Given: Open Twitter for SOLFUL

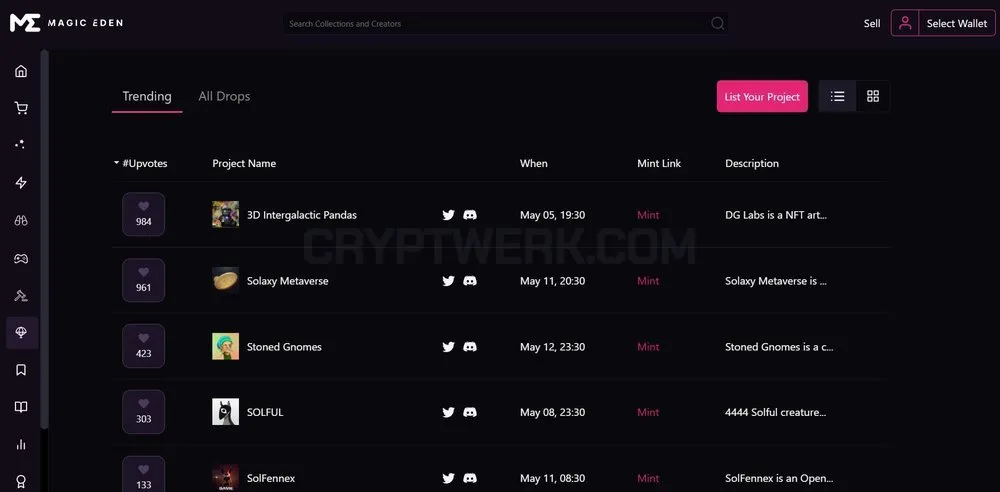Looking at the screenshot, I should pyautogui.click(x=449, y=412).
